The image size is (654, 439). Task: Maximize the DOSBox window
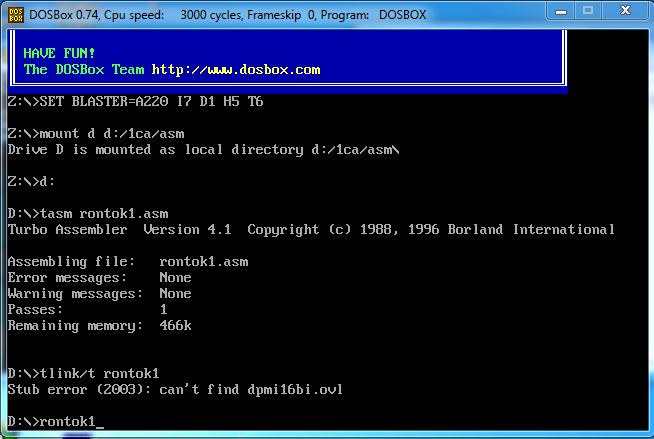(x=588, y=10)
